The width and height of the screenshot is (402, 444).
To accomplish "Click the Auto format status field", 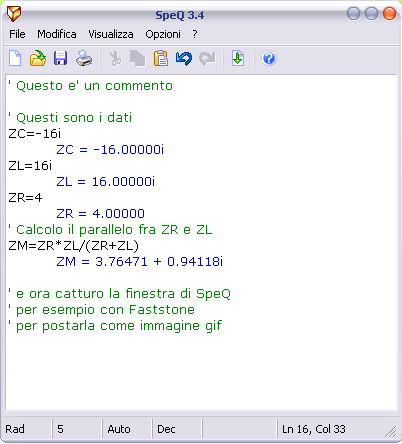I will pyautogui.click(x=127, y=429).
